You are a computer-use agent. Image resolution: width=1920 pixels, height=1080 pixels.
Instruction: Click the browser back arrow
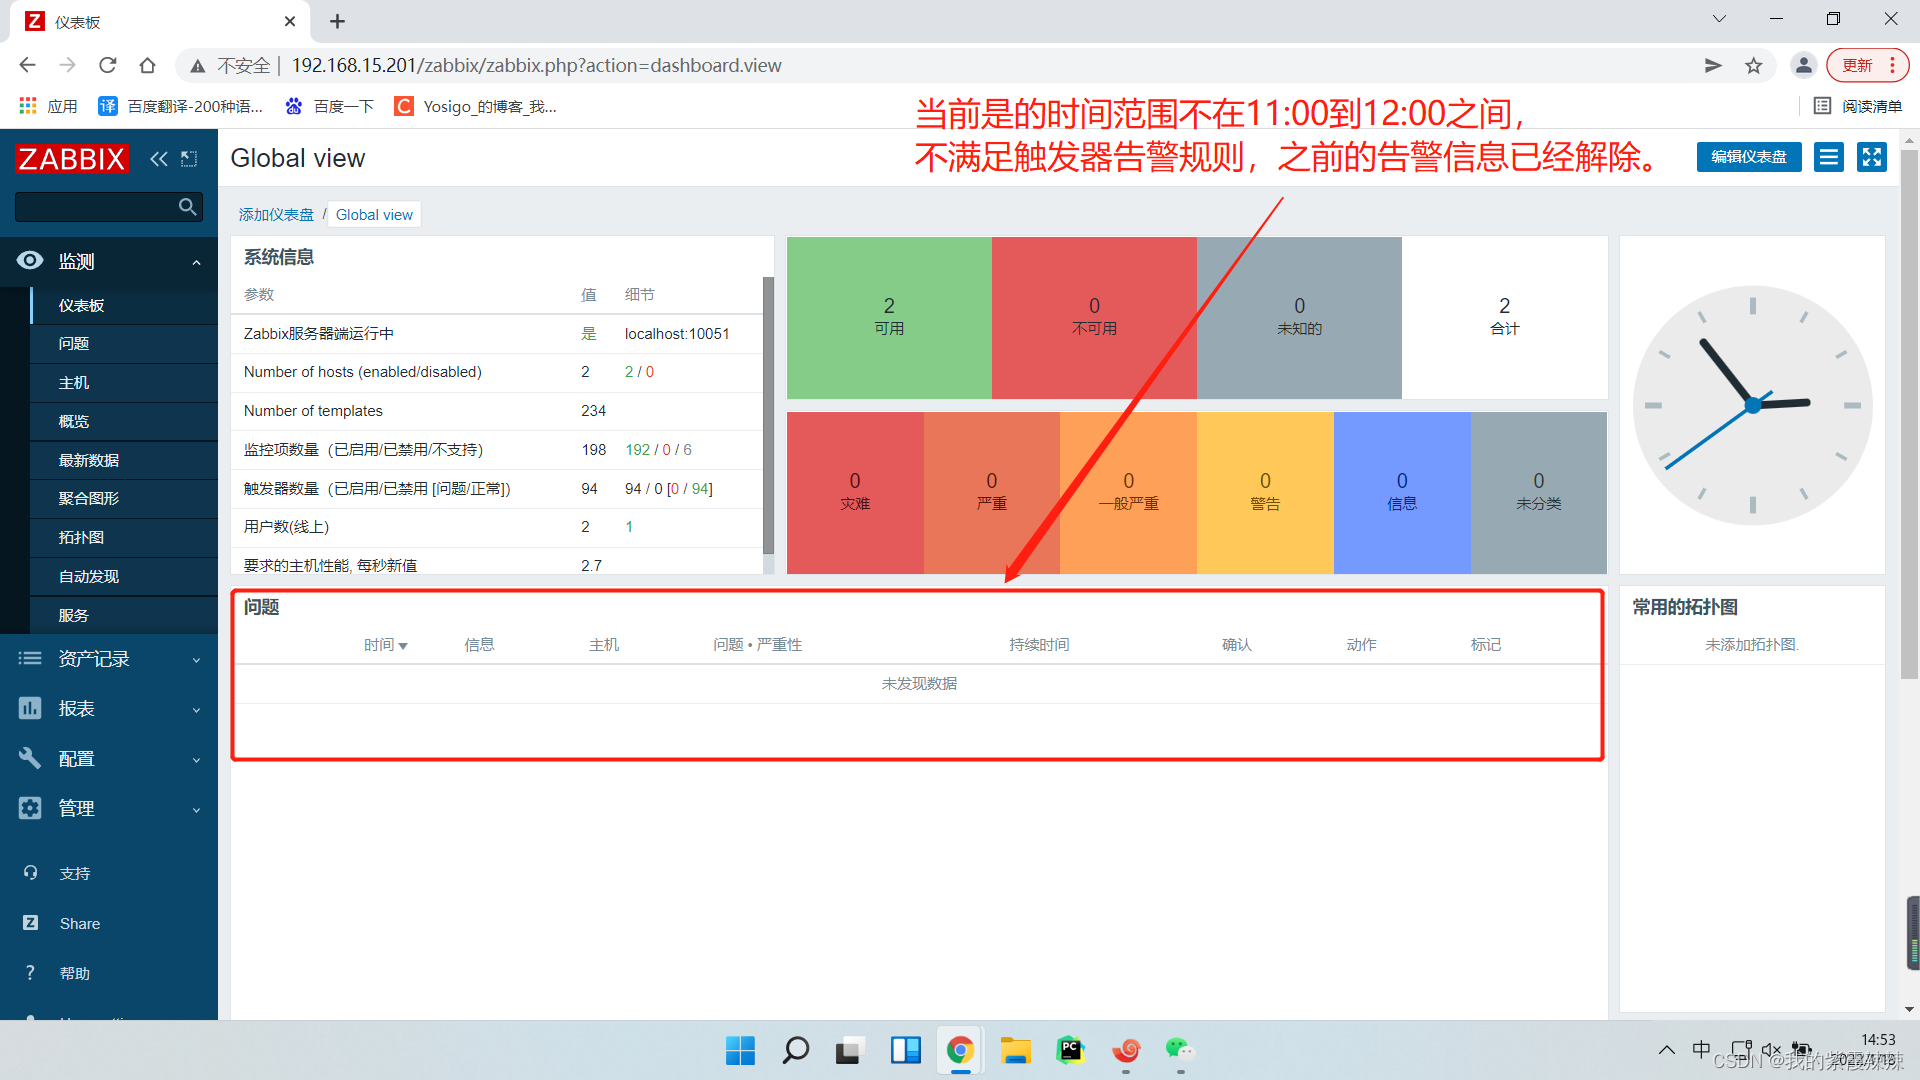coord(27,65)
